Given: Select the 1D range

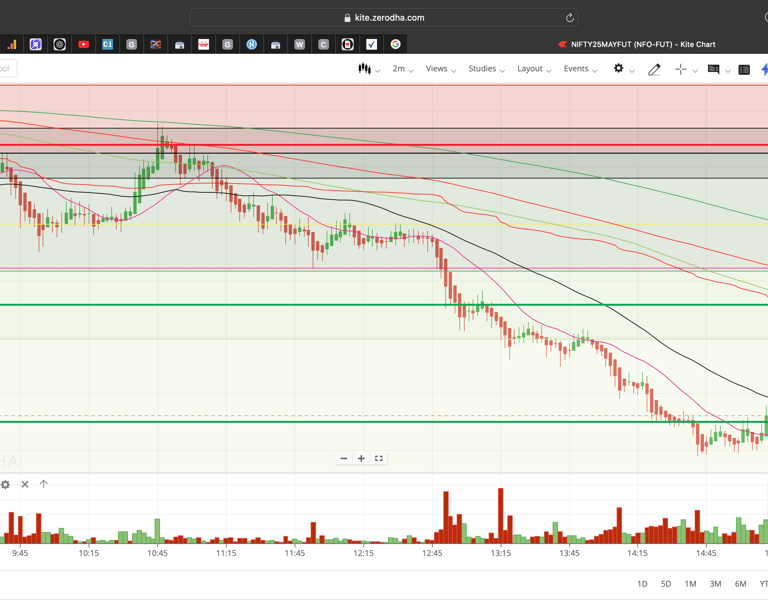Looking at the screenshot, I should click(x=642, y=584).
